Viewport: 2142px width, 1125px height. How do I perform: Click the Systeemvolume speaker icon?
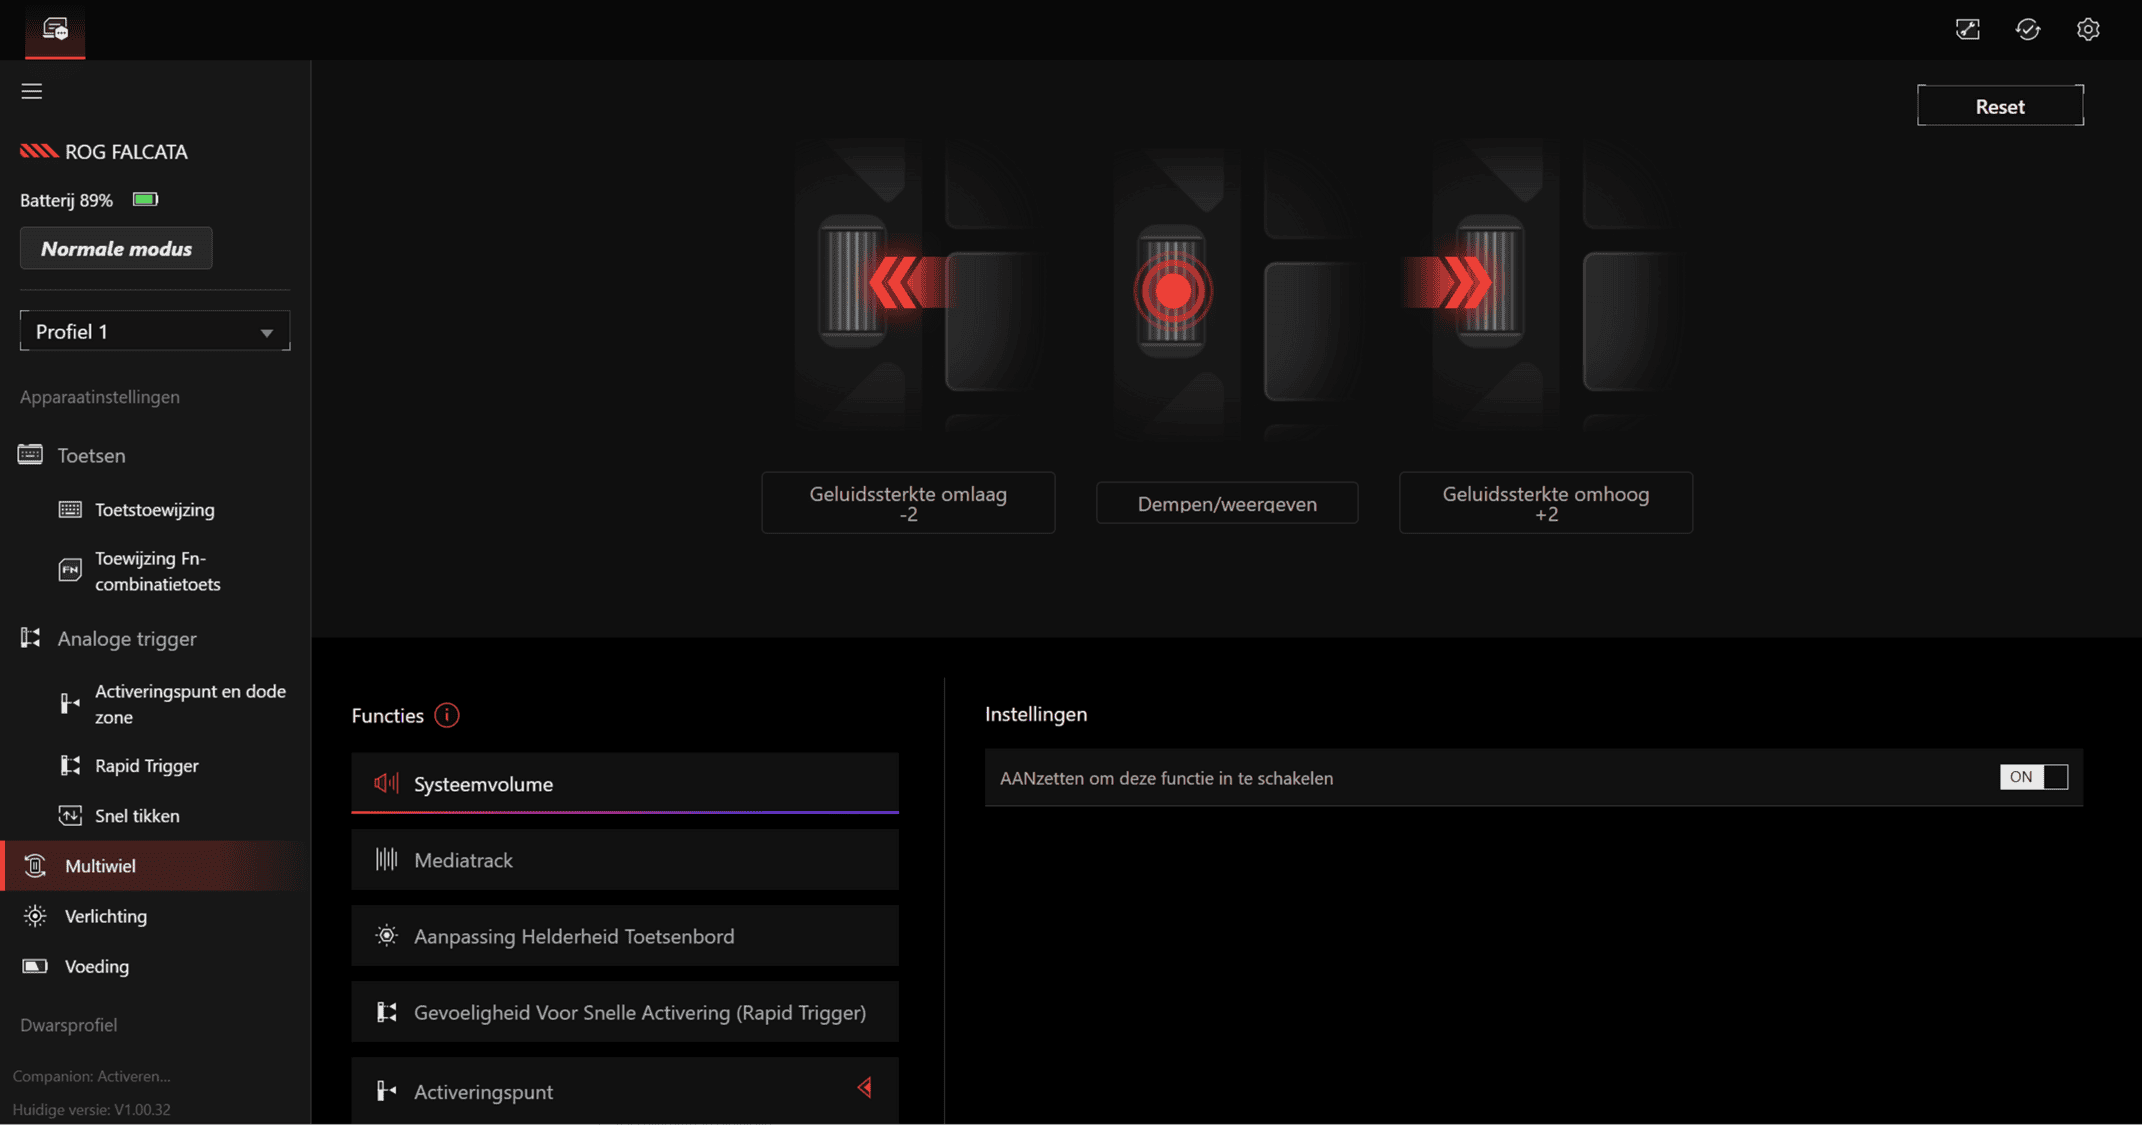click(386, 783)
